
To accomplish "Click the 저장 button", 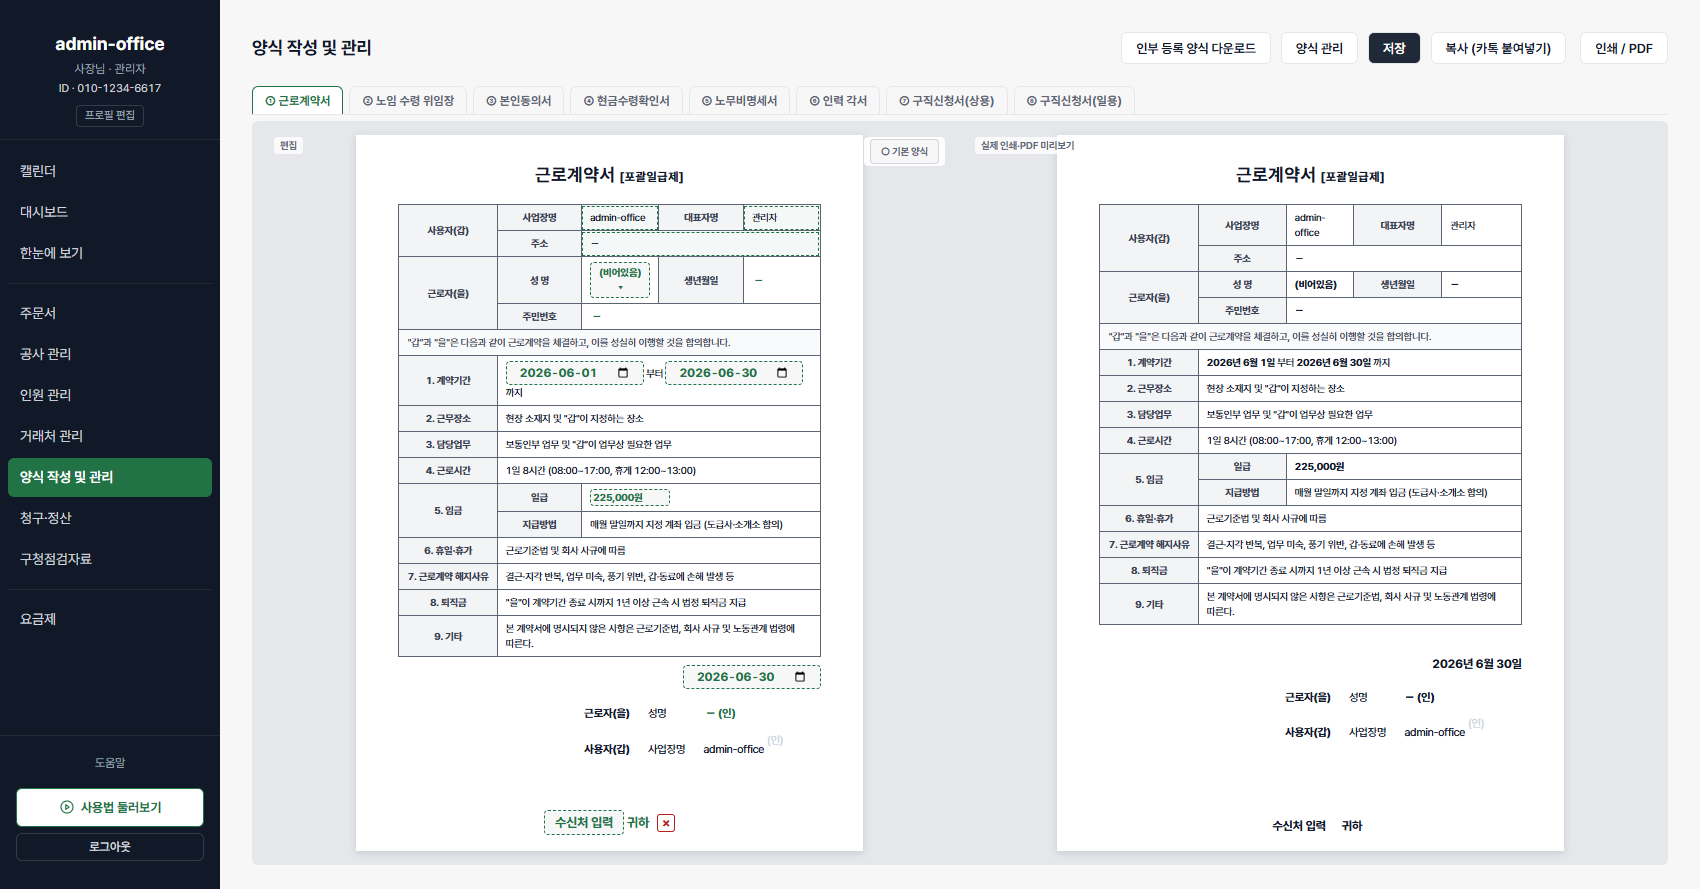I will [1394, 48].
